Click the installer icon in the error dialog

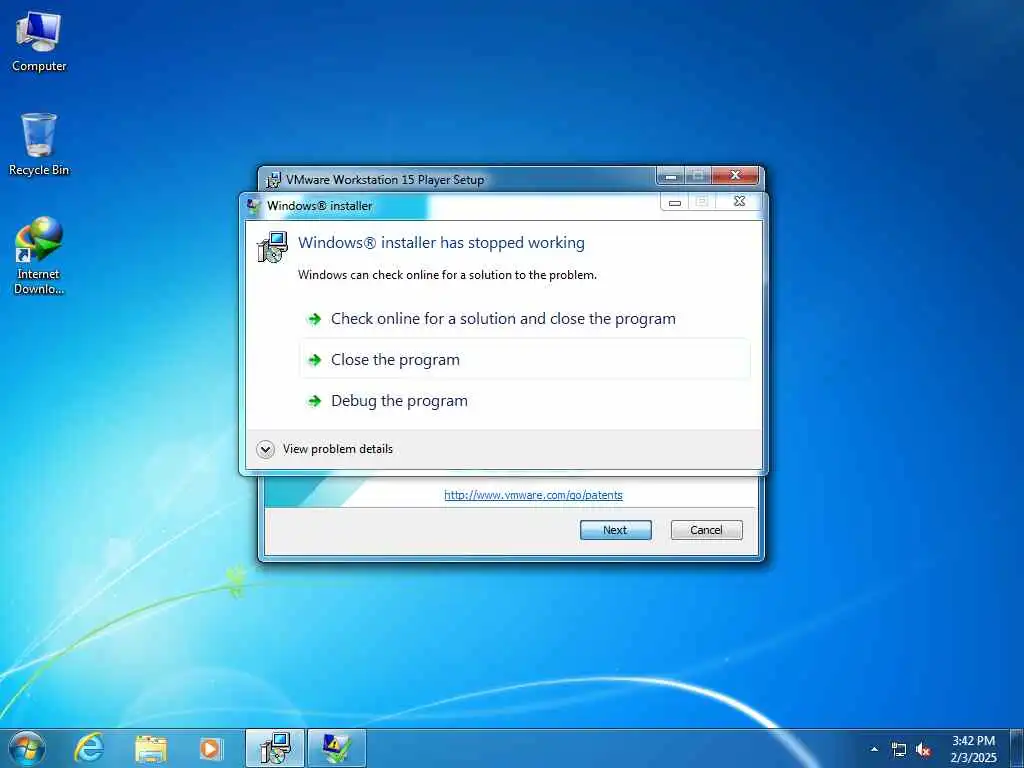(272, 247)
